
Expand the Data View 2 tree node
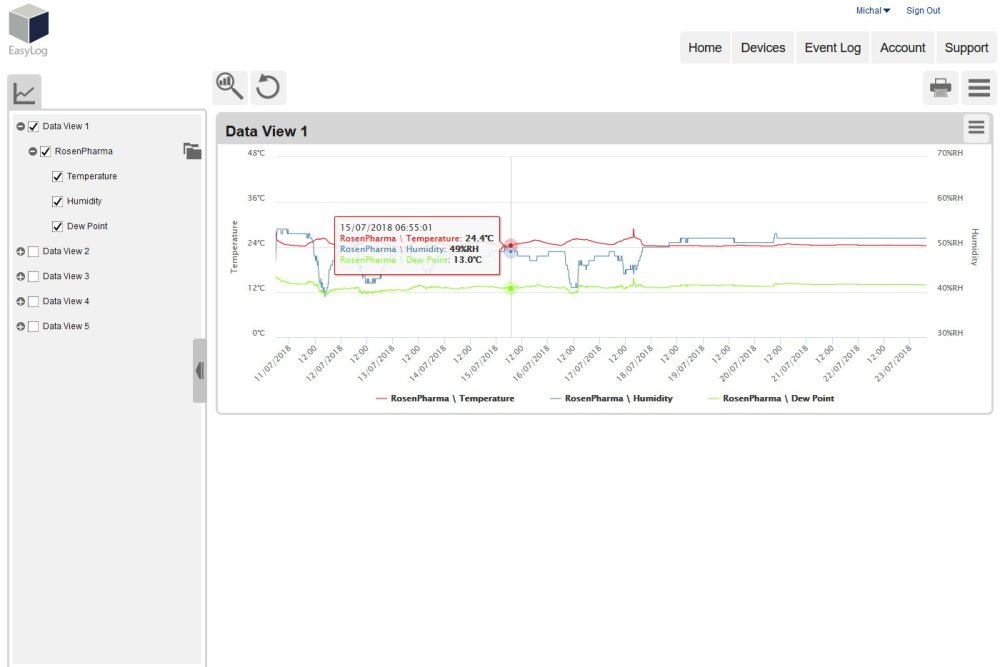[x=21, y=251]
